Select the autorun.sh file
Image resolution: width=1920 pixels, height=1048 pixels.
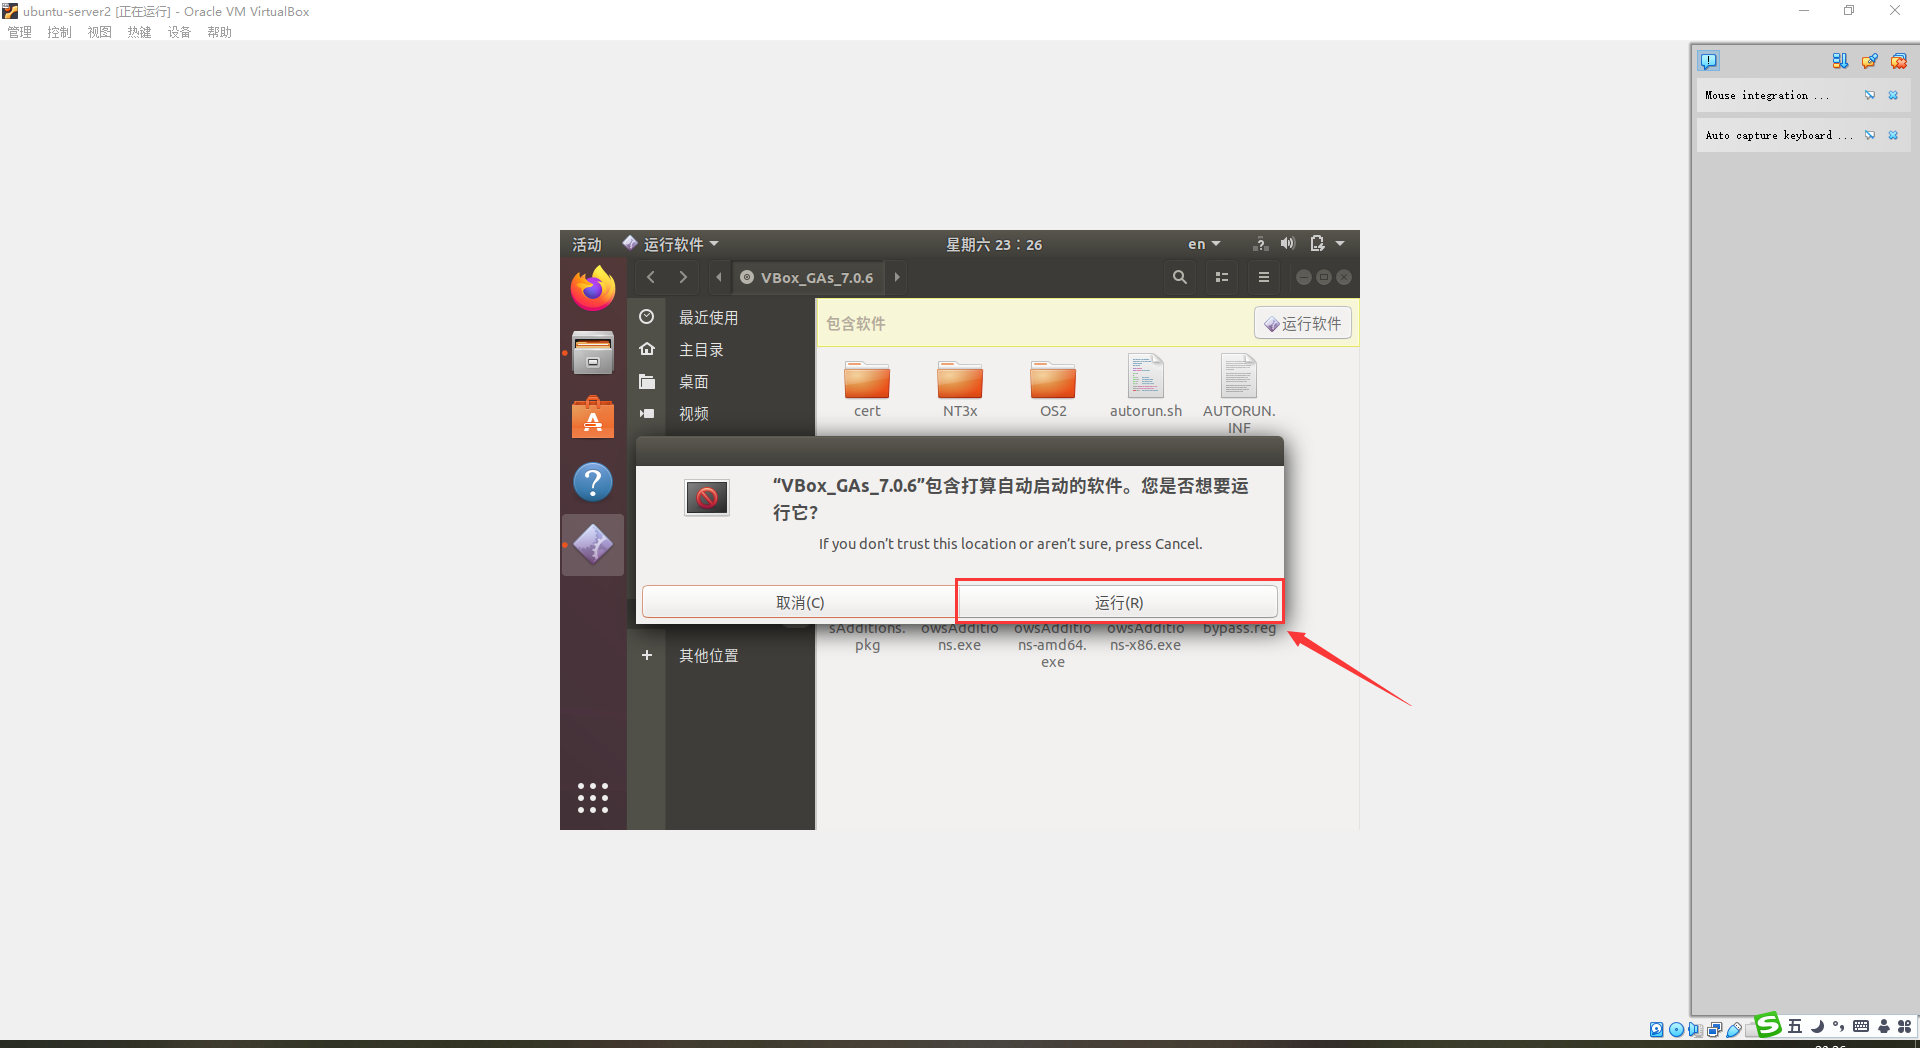click(1146, 386)
